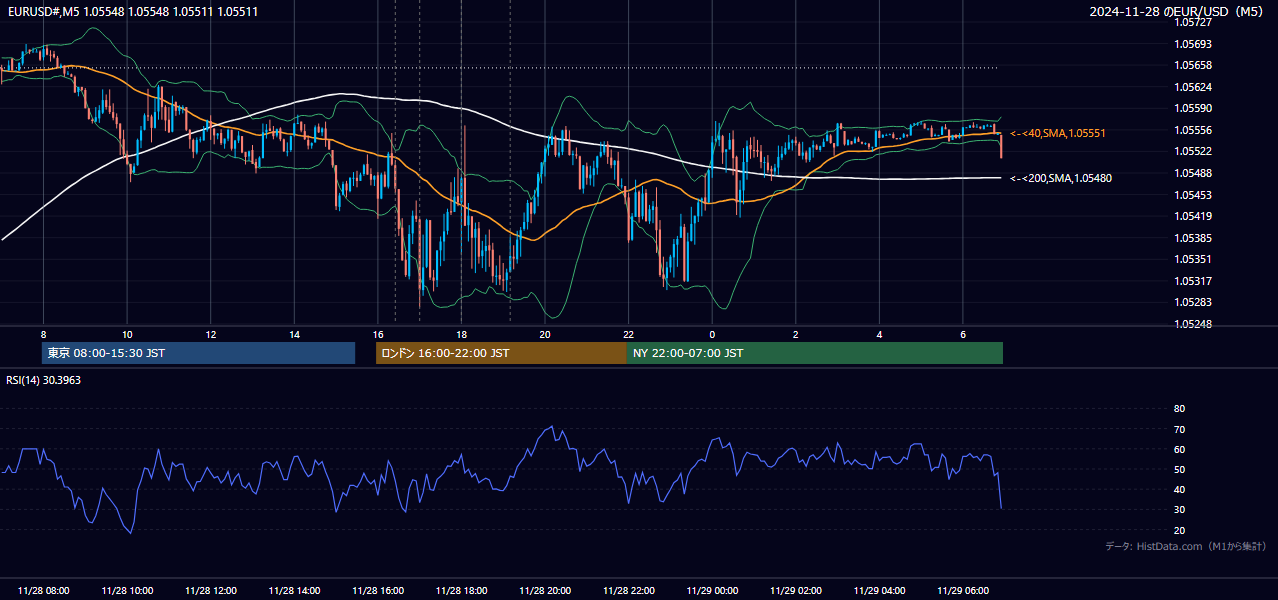The image size is (1278, 600).
Task: Click RSI scale label 20
Action: tap(1179, 530)
